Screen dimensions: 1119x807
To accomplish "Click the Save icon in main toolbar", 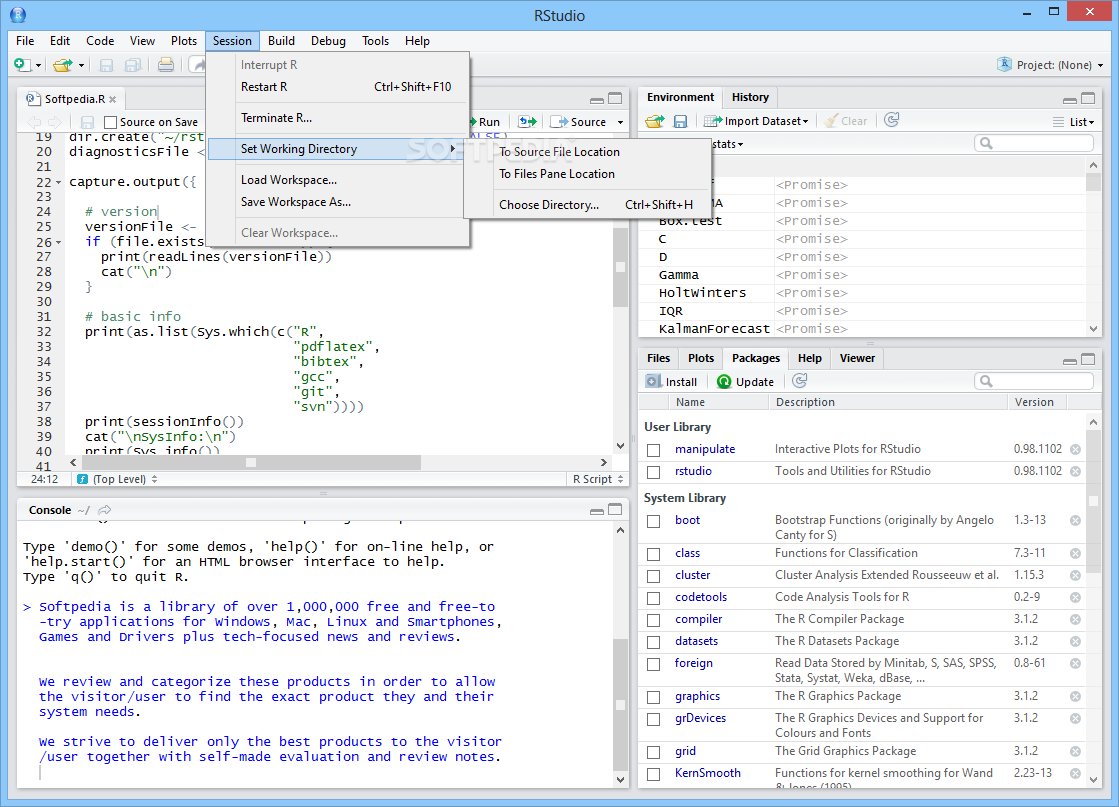I will tap(106, 65).
